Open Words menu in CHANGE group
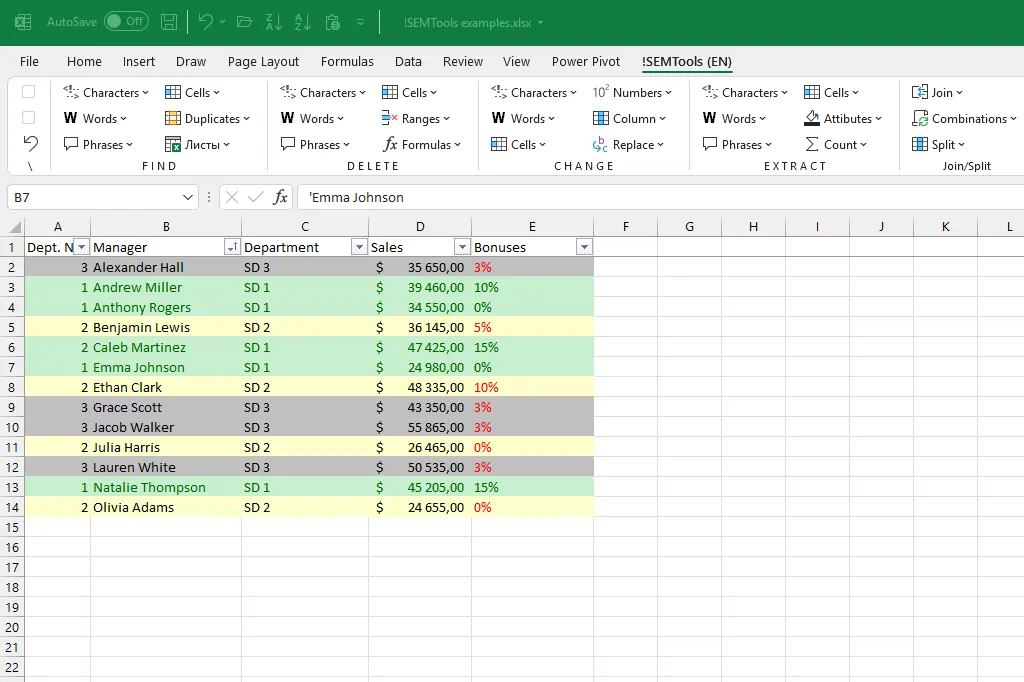1024x682 pixels. pos(523,118)
